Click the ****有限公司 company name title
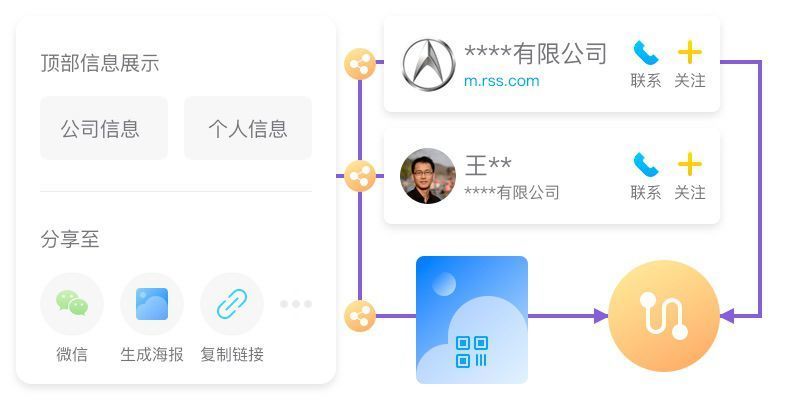The width and height of the screenshot is (800, 400). click(x=535, y=54)
